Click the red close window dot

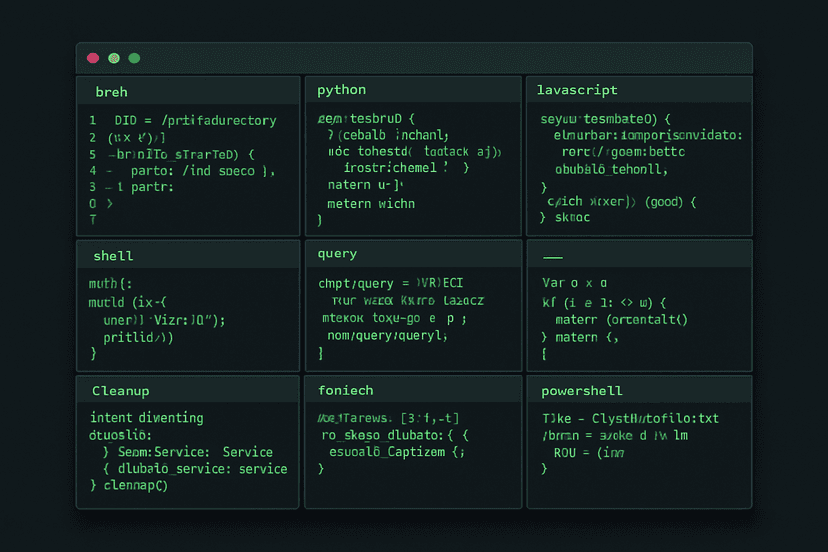point(93,59)
